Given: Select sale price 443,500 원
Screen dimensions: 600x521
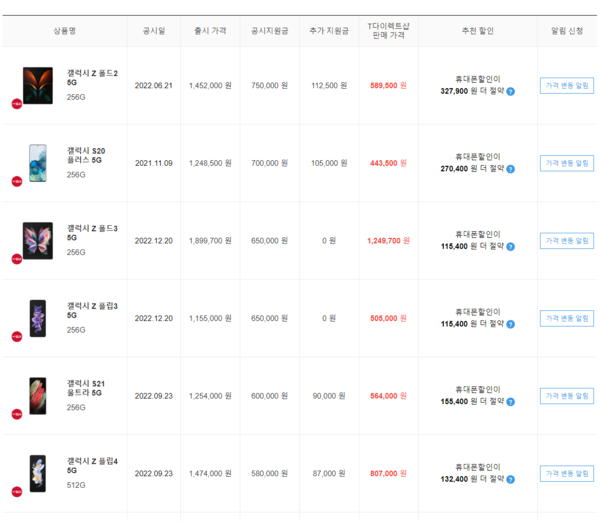Looking at the screenshot, I should tap(388, 163).
